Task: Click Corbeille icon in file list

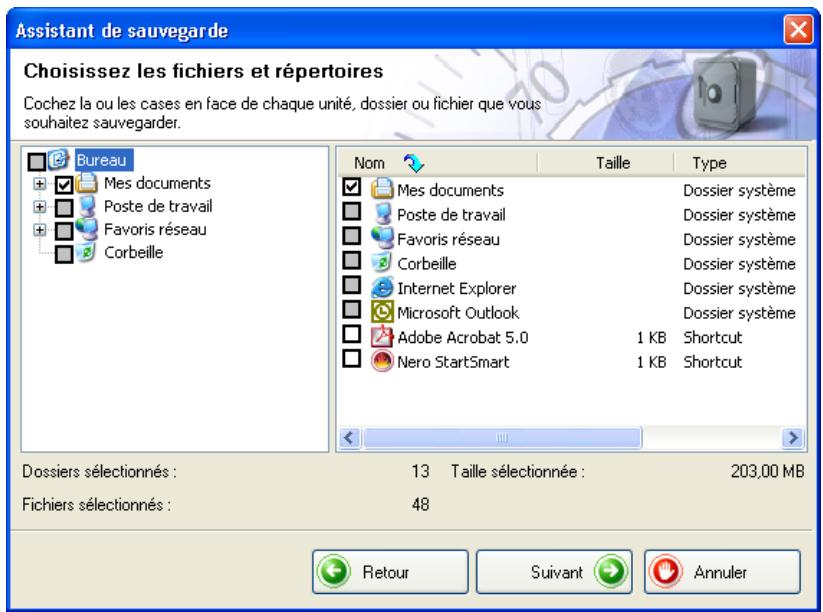Action: click(x=382, y=262)
